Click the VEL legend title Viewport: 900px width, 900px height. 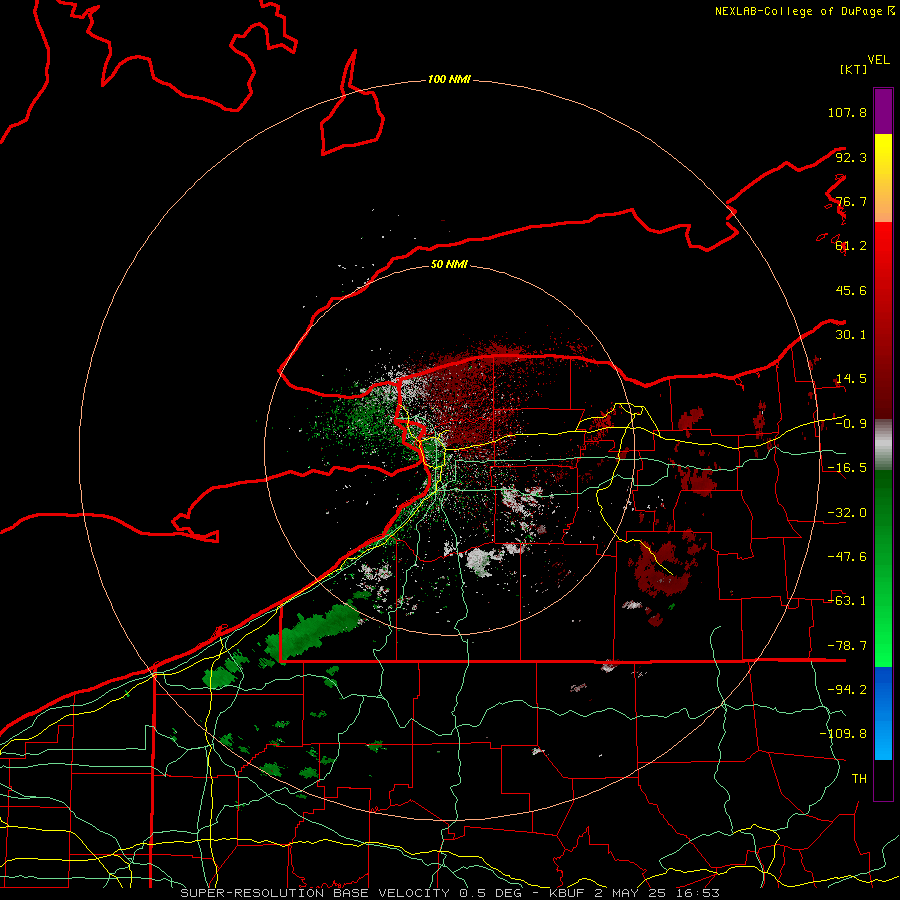click(878, 60)
